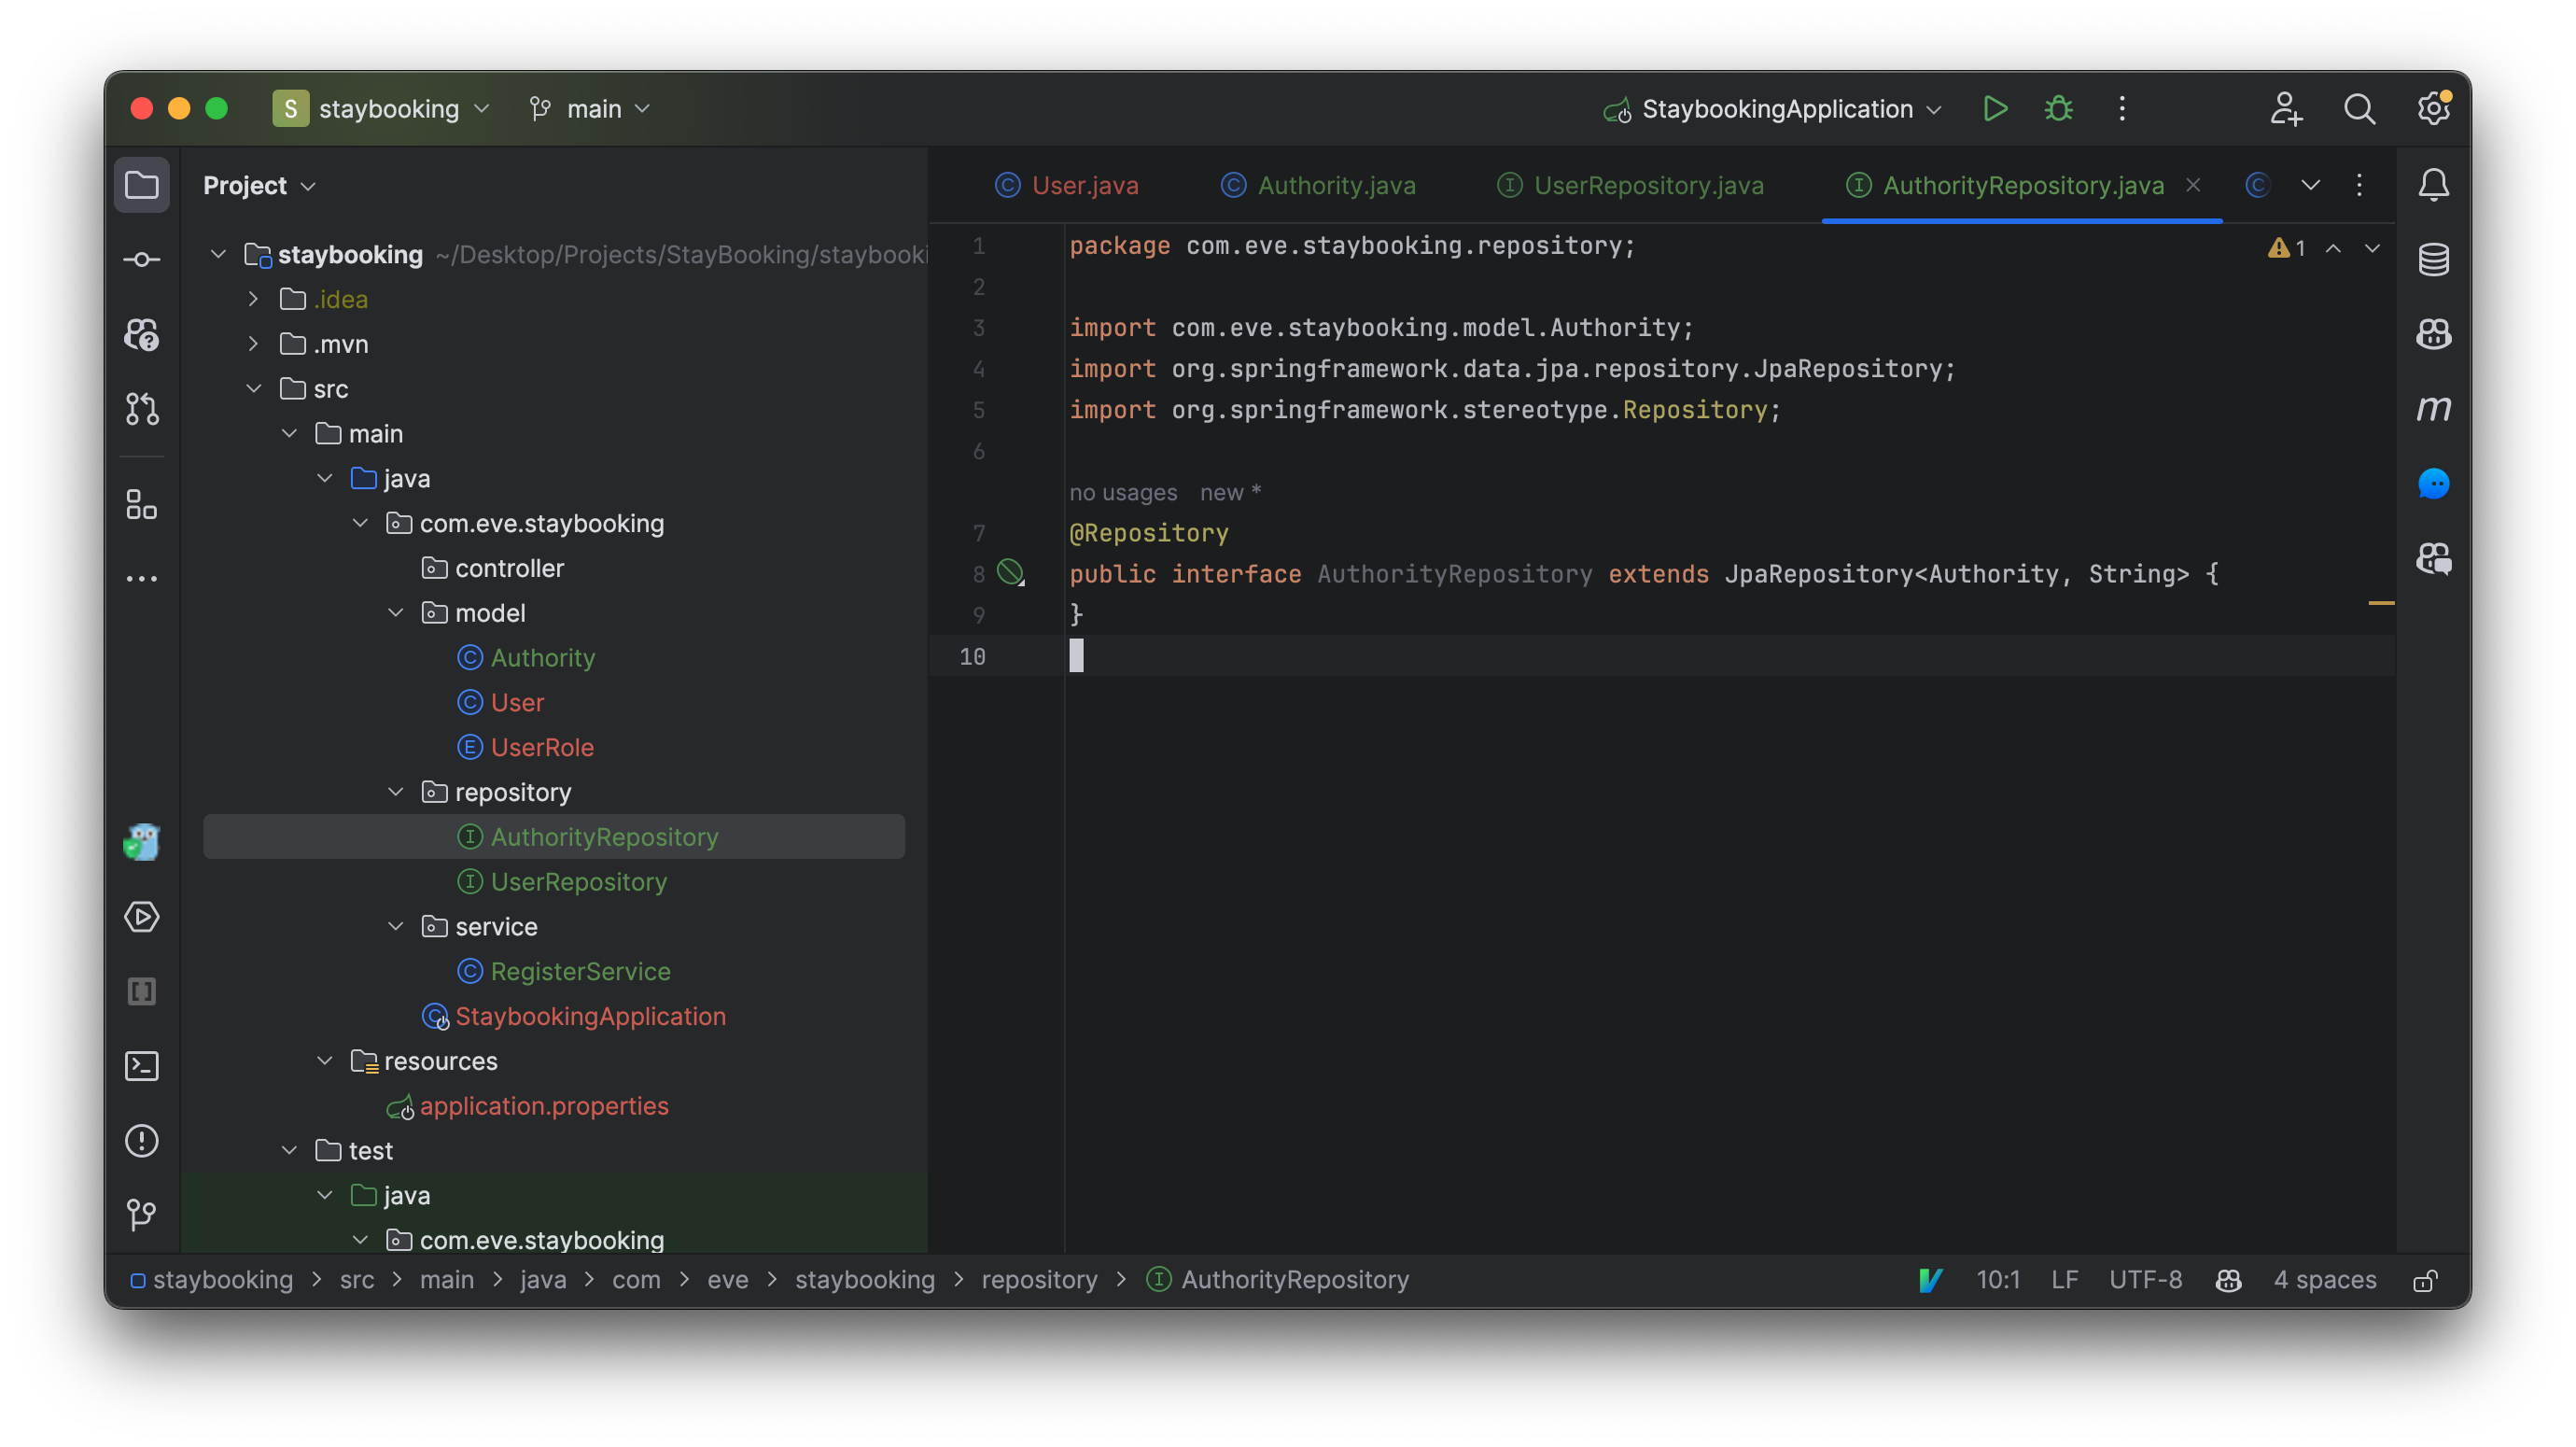Image resolution: width=2576 pixels, height=1447 pixels.
Task: Click the Spring bean gutter icon on line 8
Action: point(1012,573)
